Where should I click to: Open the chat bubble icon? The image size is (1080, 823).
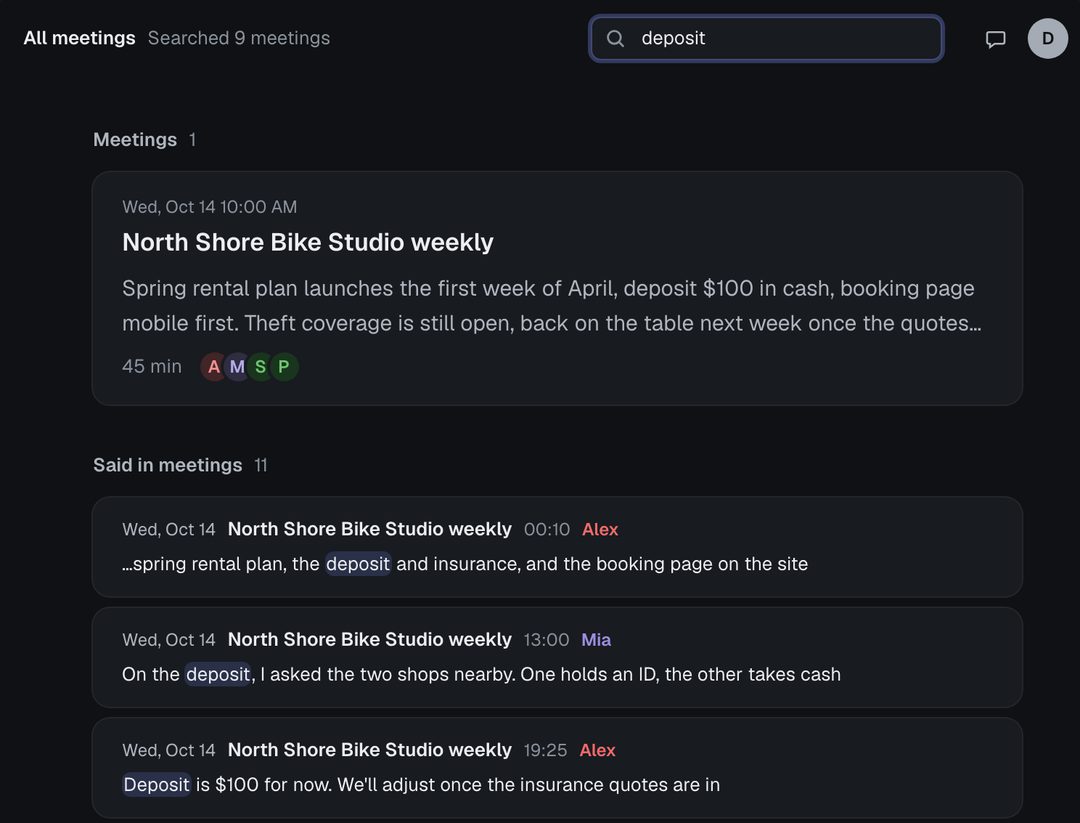(x=995, y=39)
